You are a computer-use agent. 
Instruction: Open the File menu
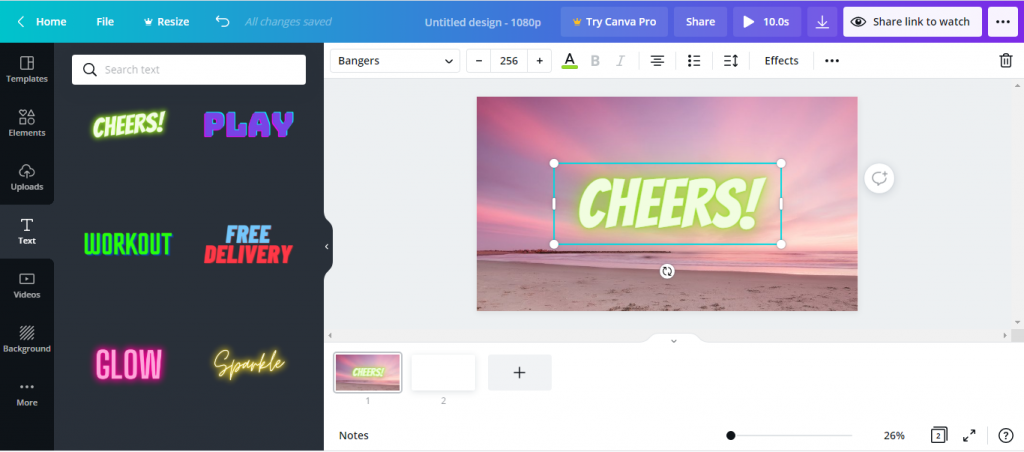[x=105, y=22]
